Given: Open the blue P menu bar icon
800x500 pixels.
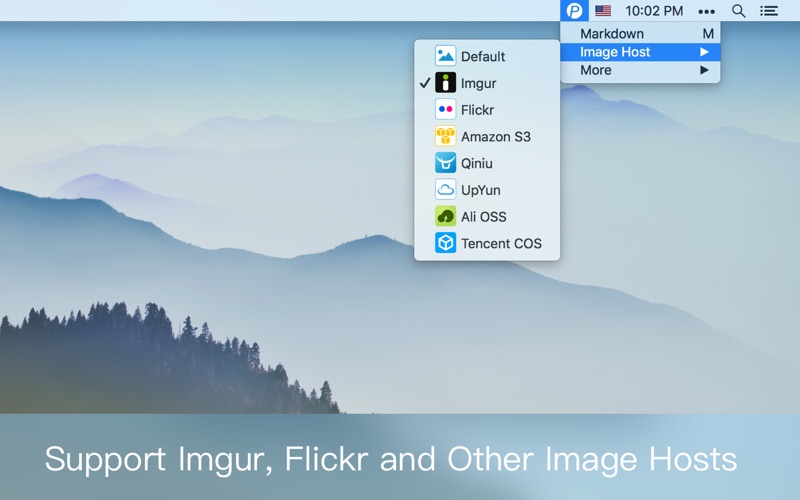Looking at the screenshot, I should point(574,11).
